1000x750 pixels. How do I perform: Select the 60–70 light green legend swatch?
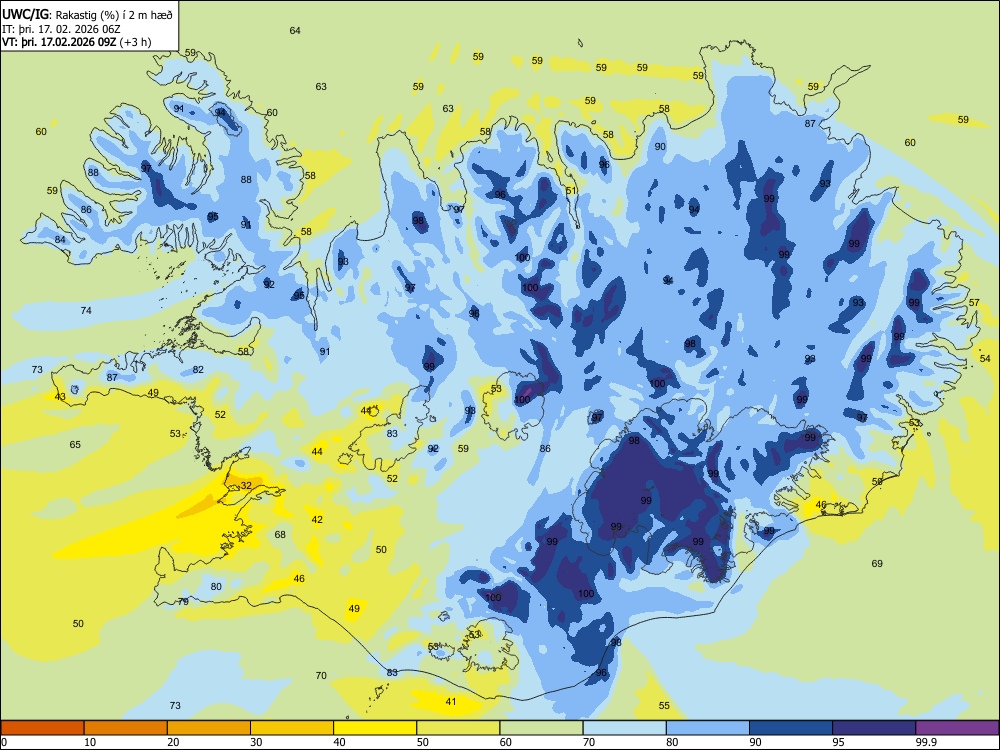pos(541,728)
